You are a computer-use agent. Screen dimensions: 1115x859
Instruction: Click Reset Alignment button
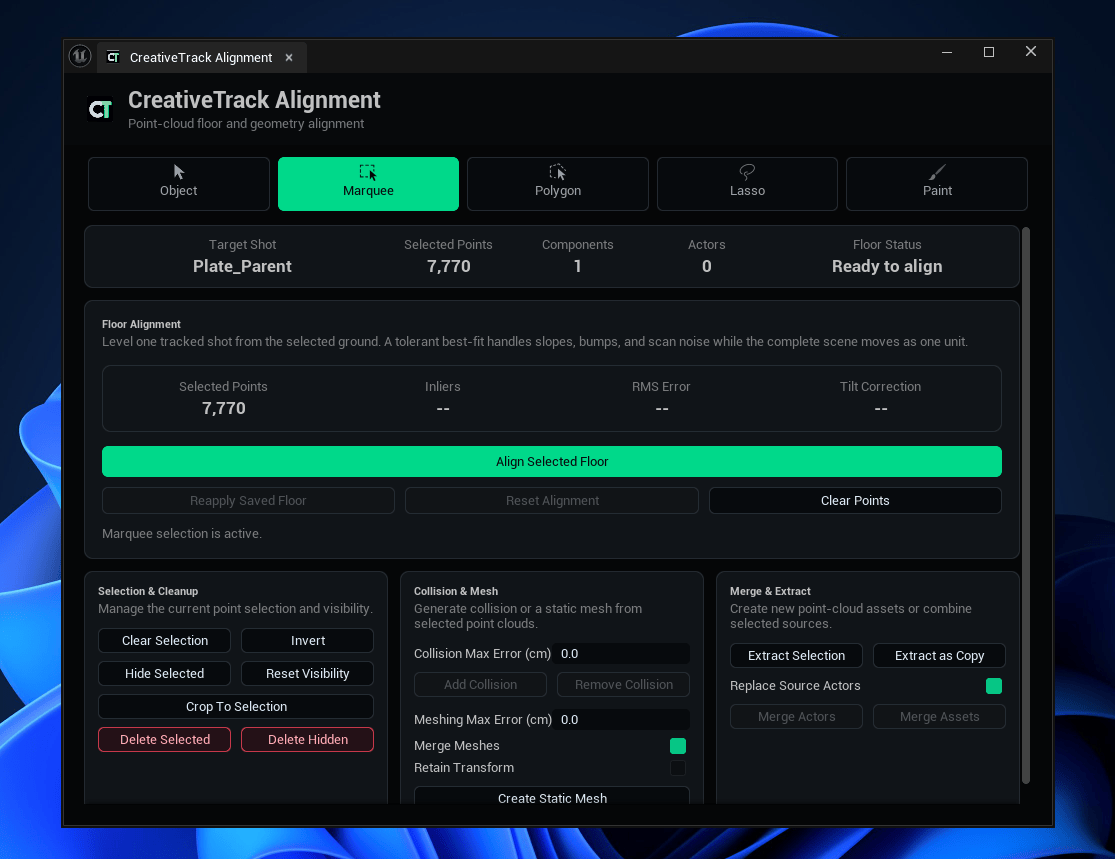(x=552, y=501)
